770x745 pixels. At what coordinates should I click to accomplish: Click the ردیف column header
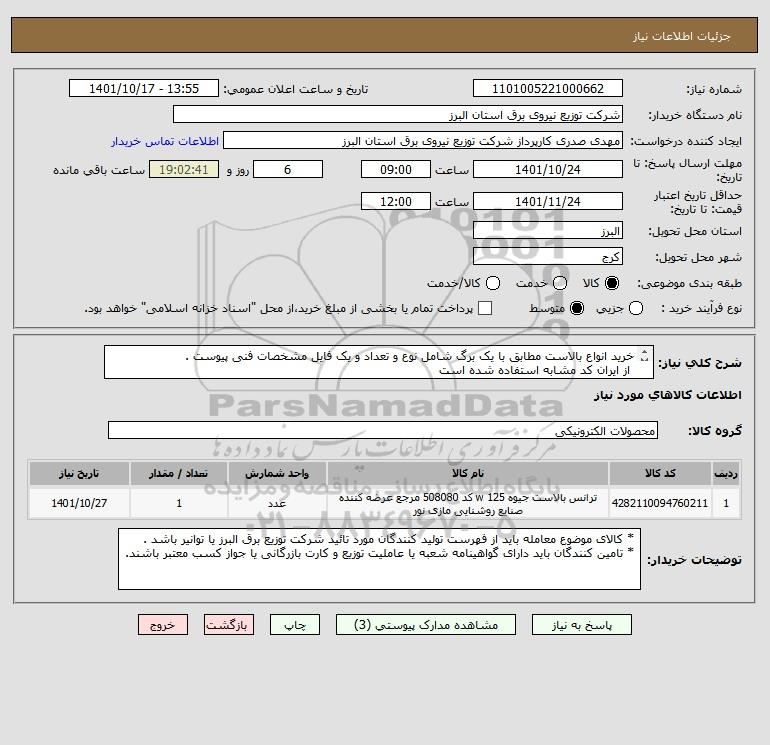[x=726, y=473]
